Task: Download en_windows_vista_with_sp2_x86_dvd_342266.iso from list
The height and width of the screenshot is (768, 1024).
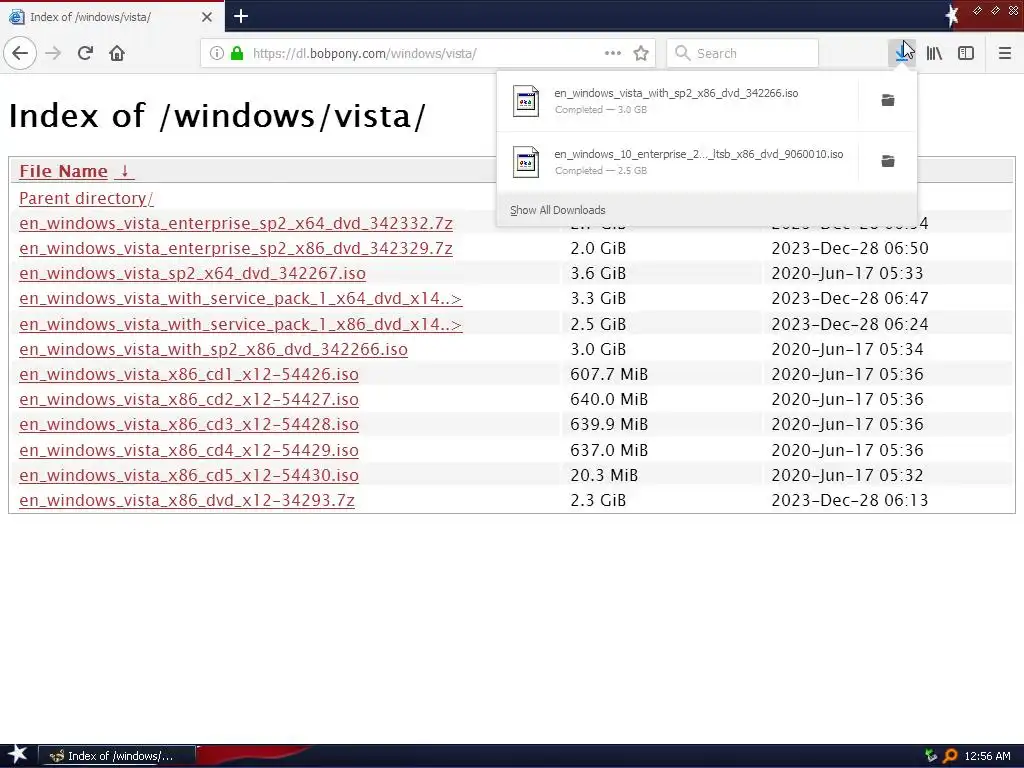Action: pyautogui.click(x=213, y=349)
